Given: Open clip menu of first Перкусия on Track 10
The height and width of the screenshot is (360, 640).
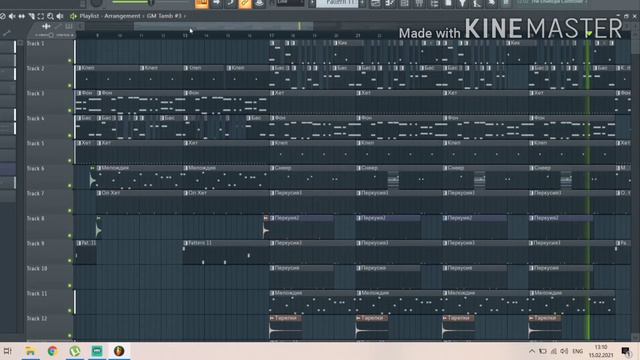Looking at the screenshot, I should point(272,268).
